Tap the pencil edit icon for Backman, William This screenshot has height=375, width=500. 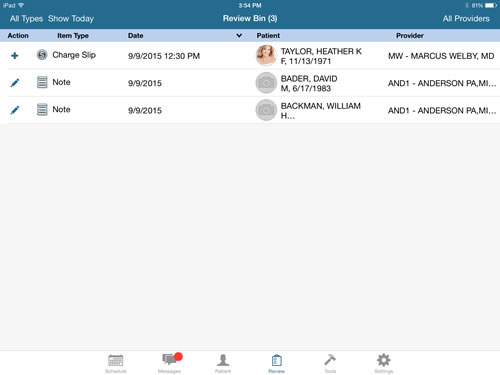(x=15, y=110)
